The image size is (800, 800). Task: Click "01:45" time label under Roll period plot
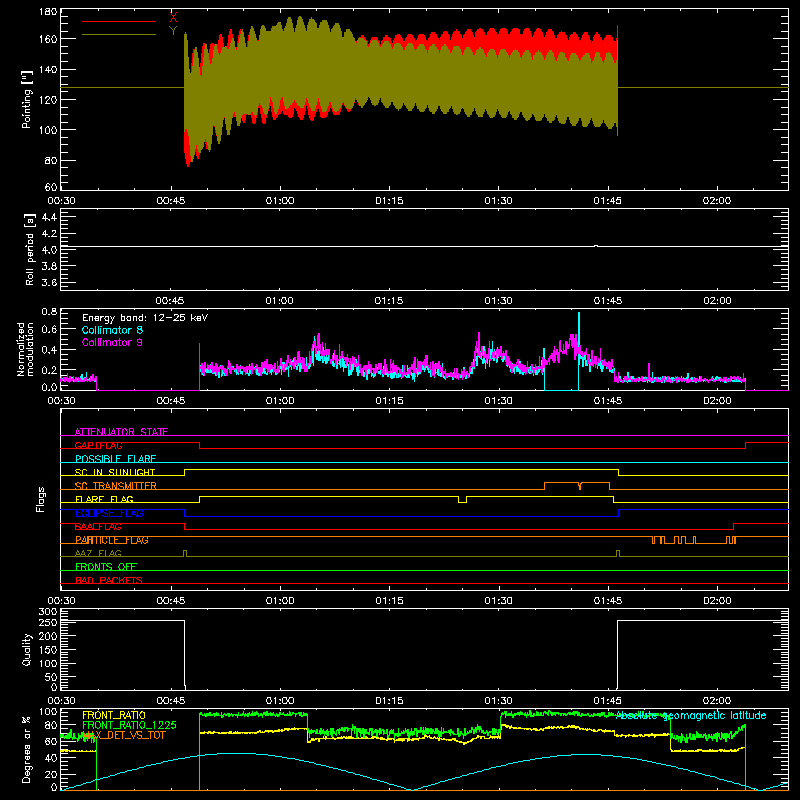pyautogui.click(x=608, y=301)
